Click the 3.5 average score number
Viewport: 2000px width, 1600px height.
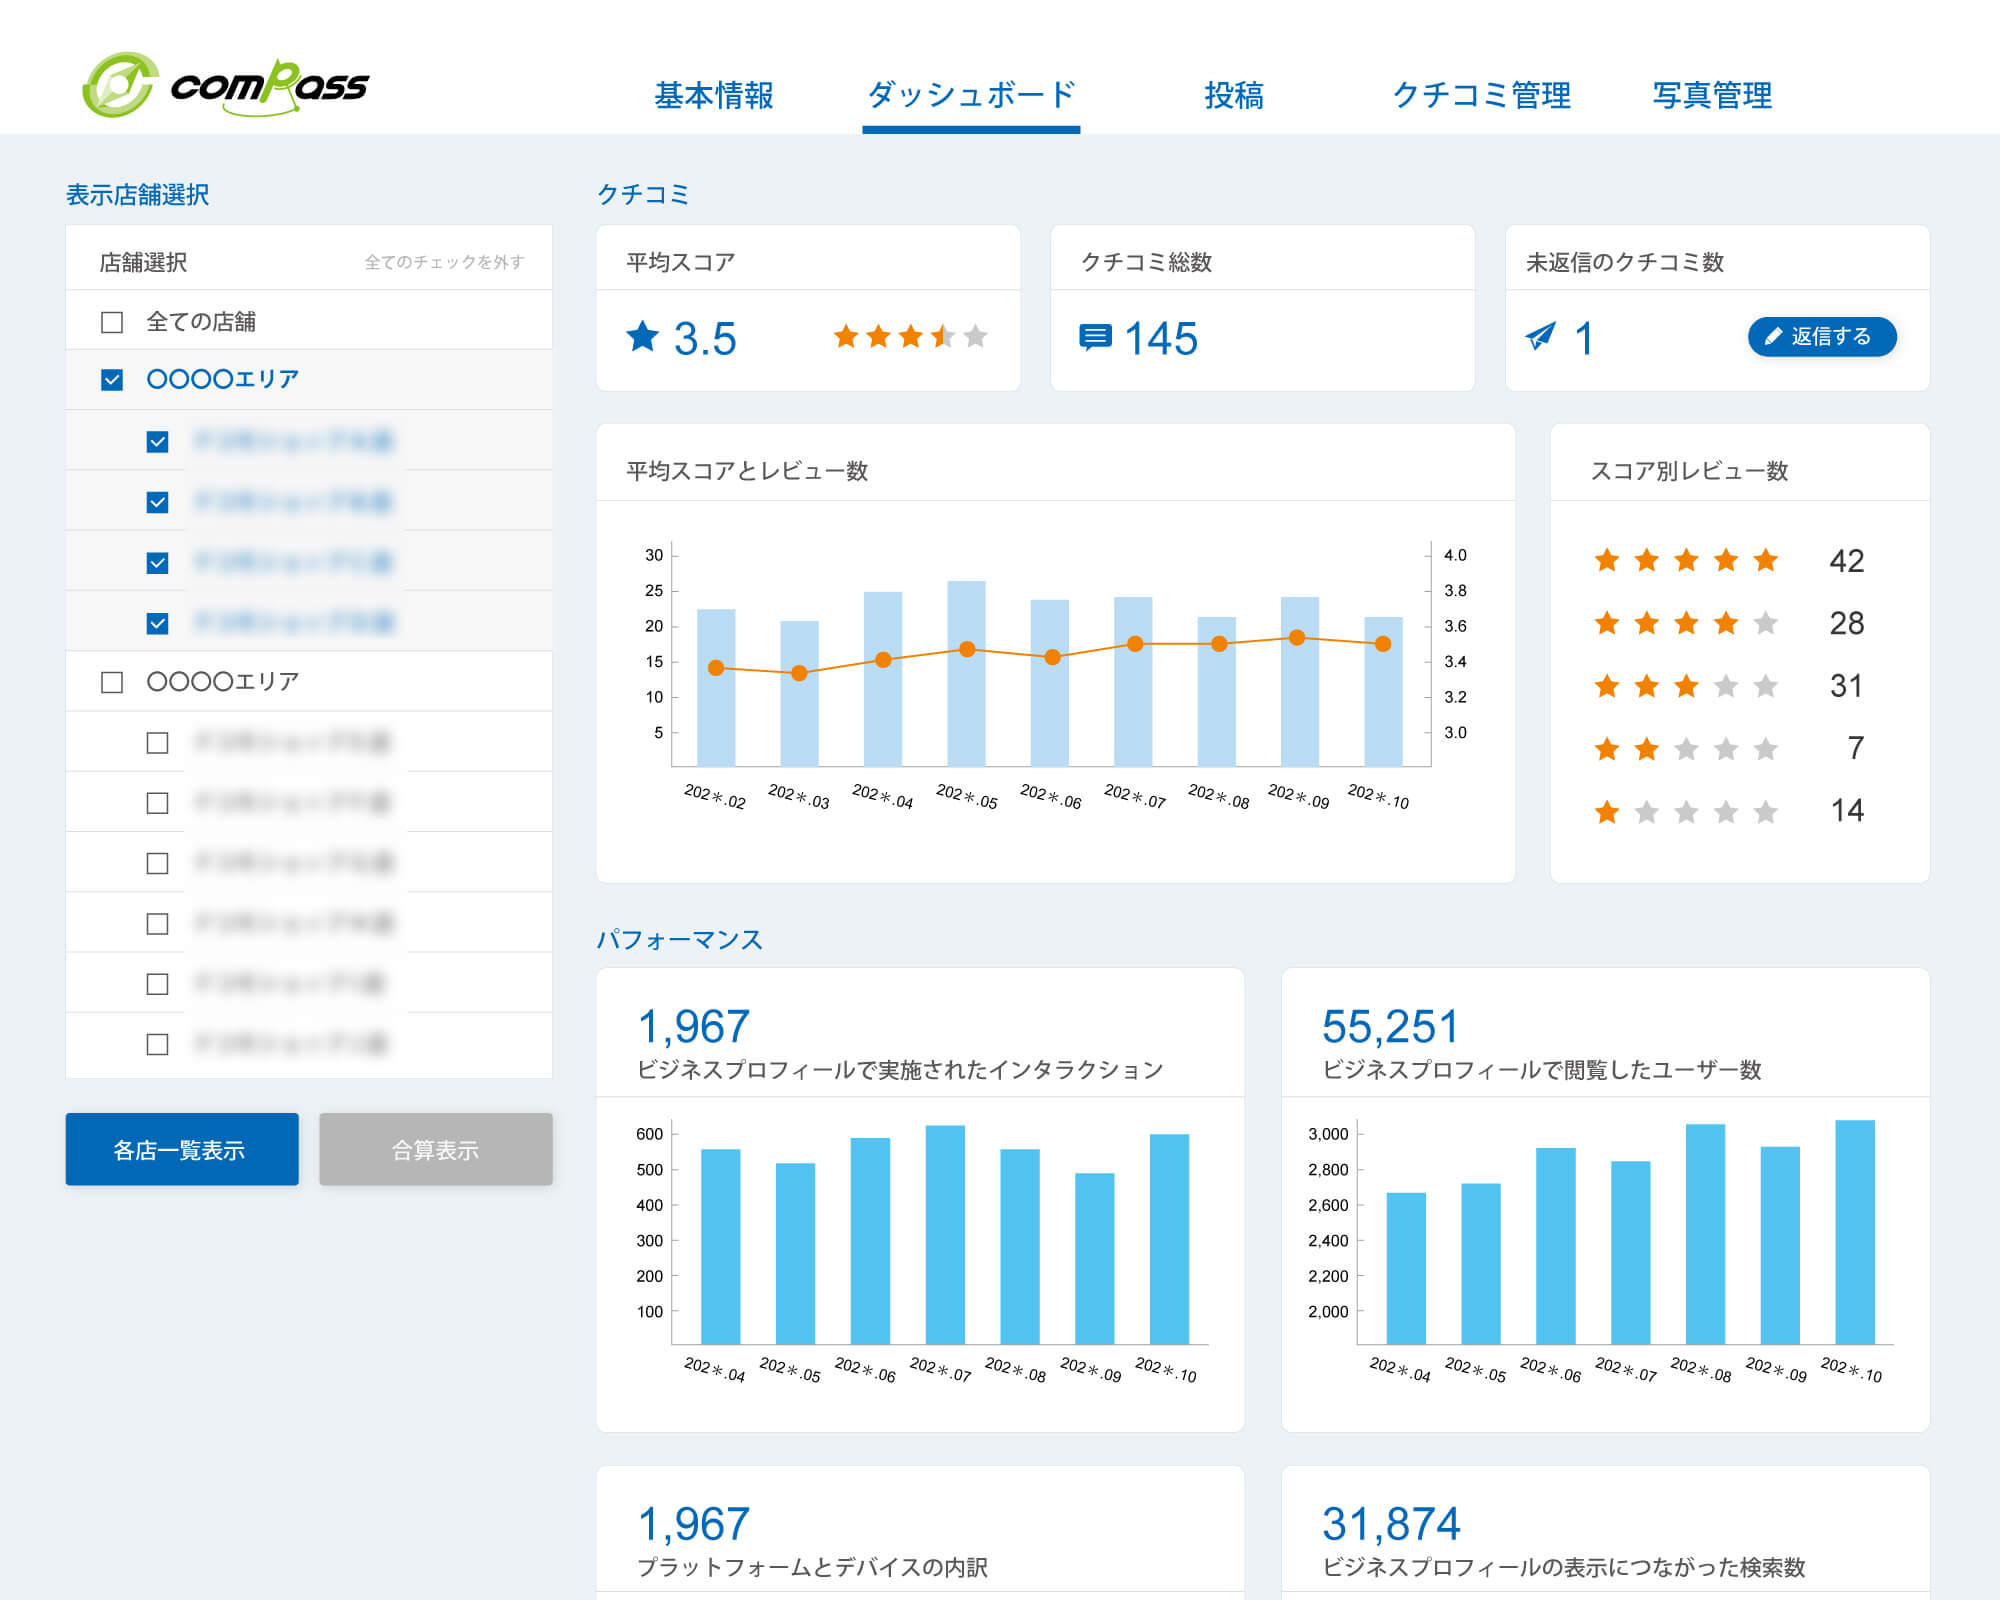tap(705, 338)
